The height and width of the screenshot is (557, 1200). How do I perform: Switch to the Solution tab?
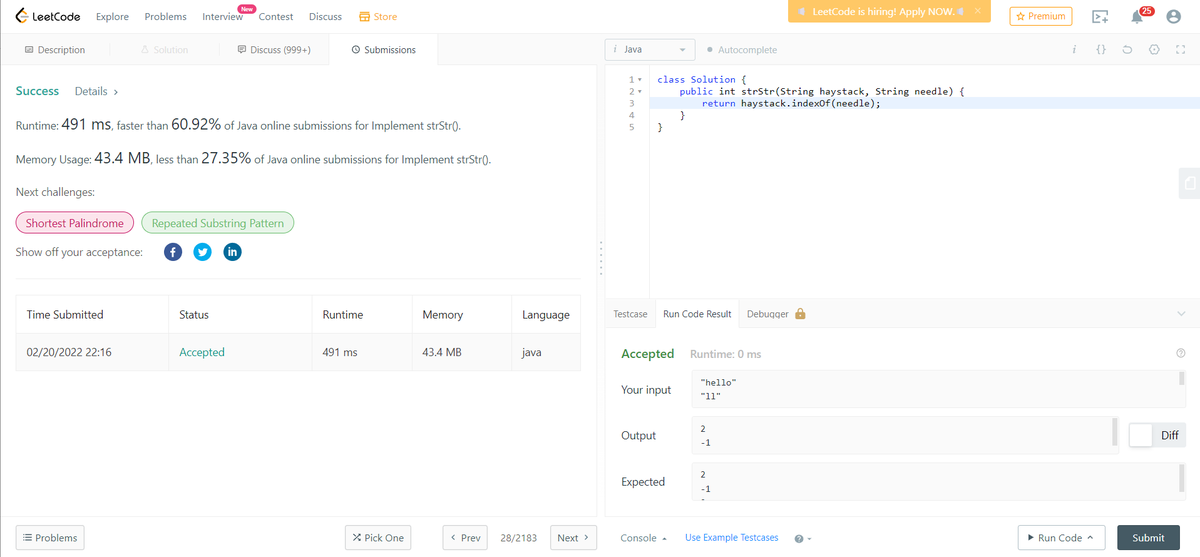(164, 50)
